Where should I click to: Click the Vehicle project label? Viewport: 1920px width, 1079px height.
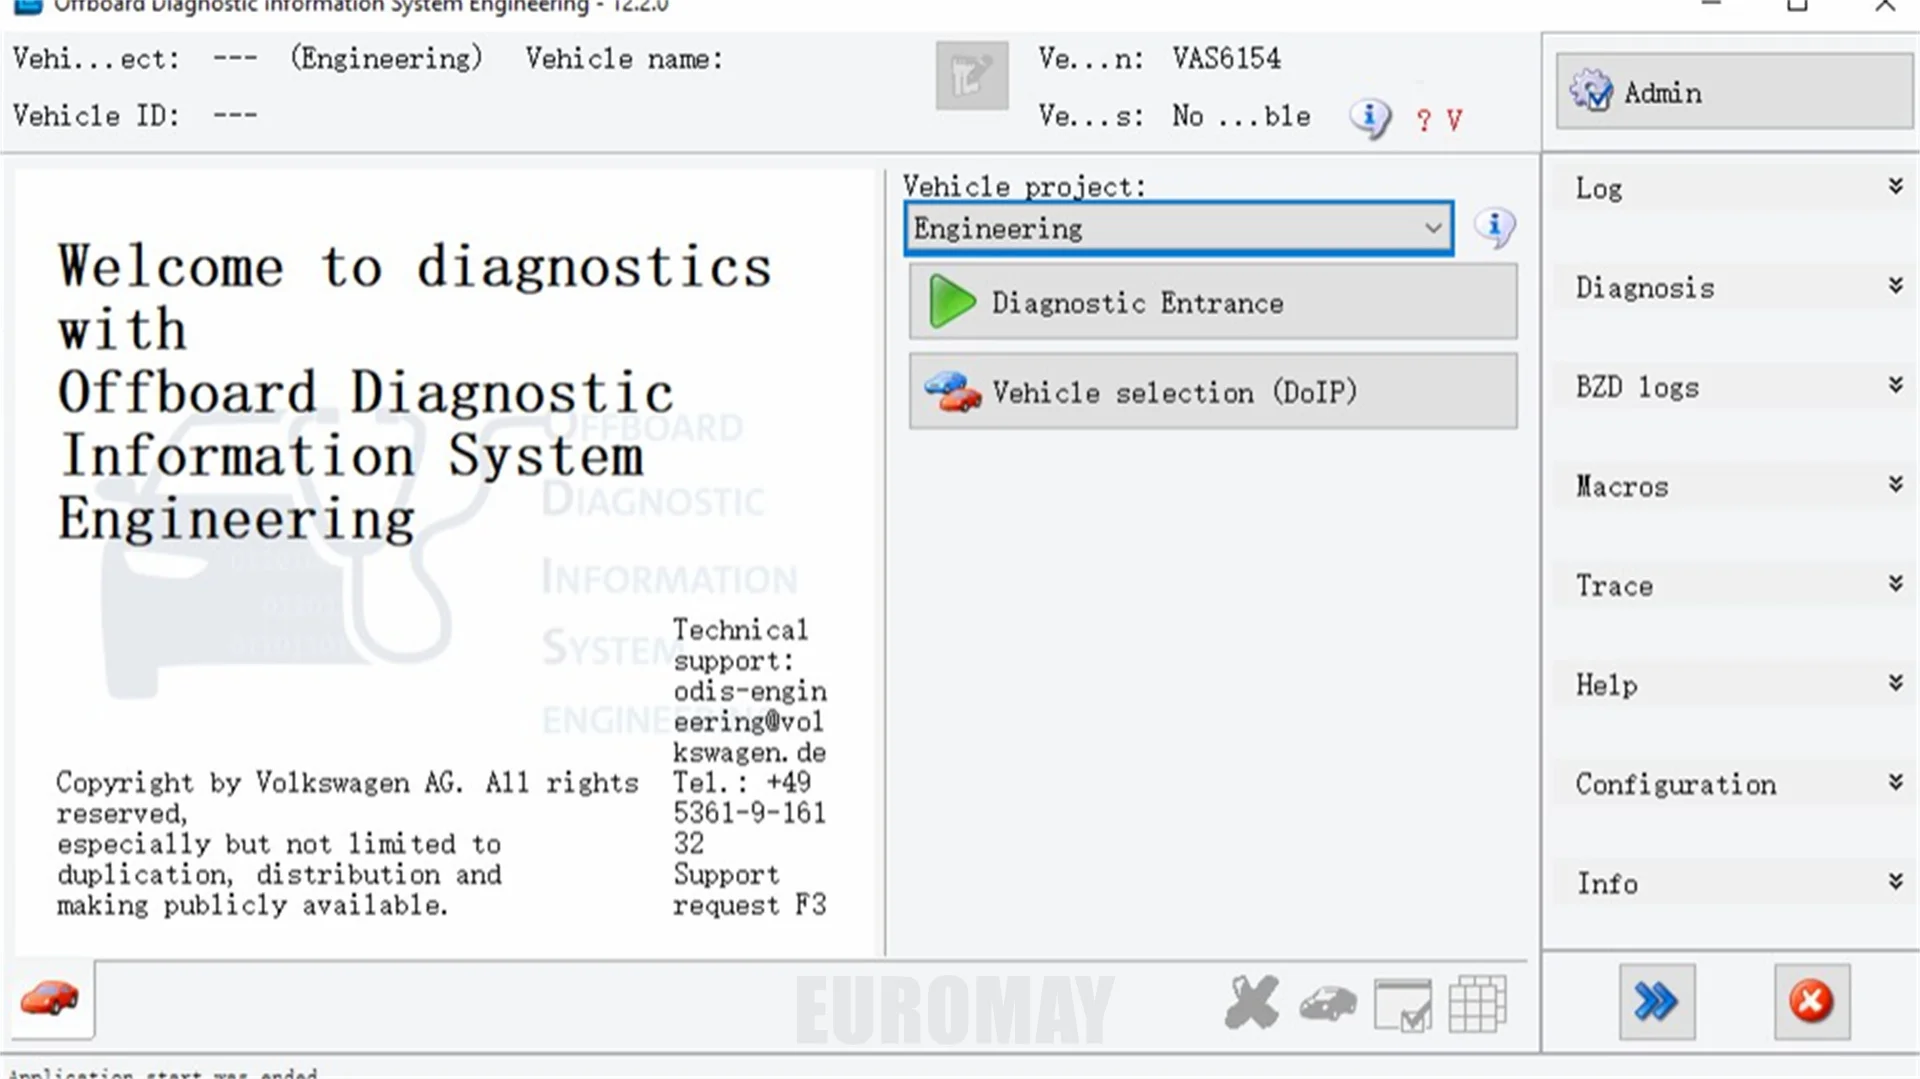tap(1024, 186)
